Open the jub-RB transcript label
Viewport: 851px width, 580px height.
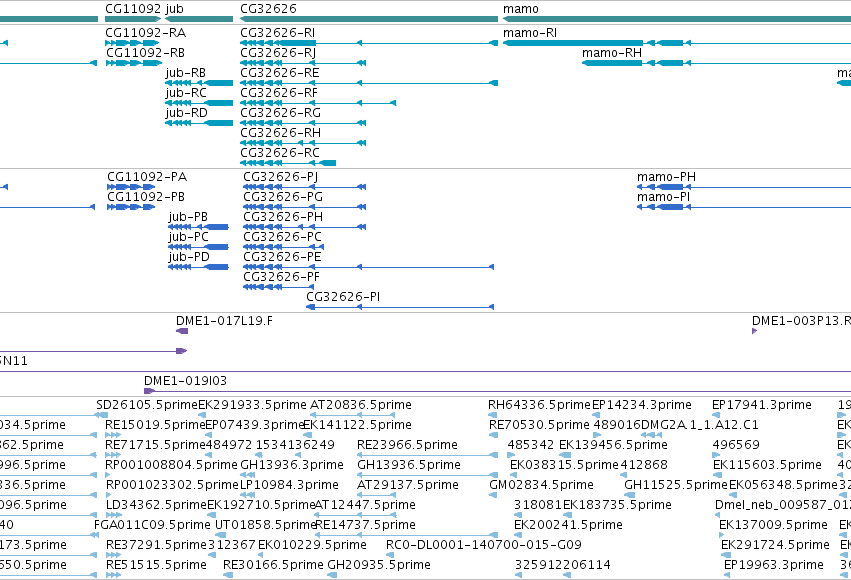coord(185,73)
